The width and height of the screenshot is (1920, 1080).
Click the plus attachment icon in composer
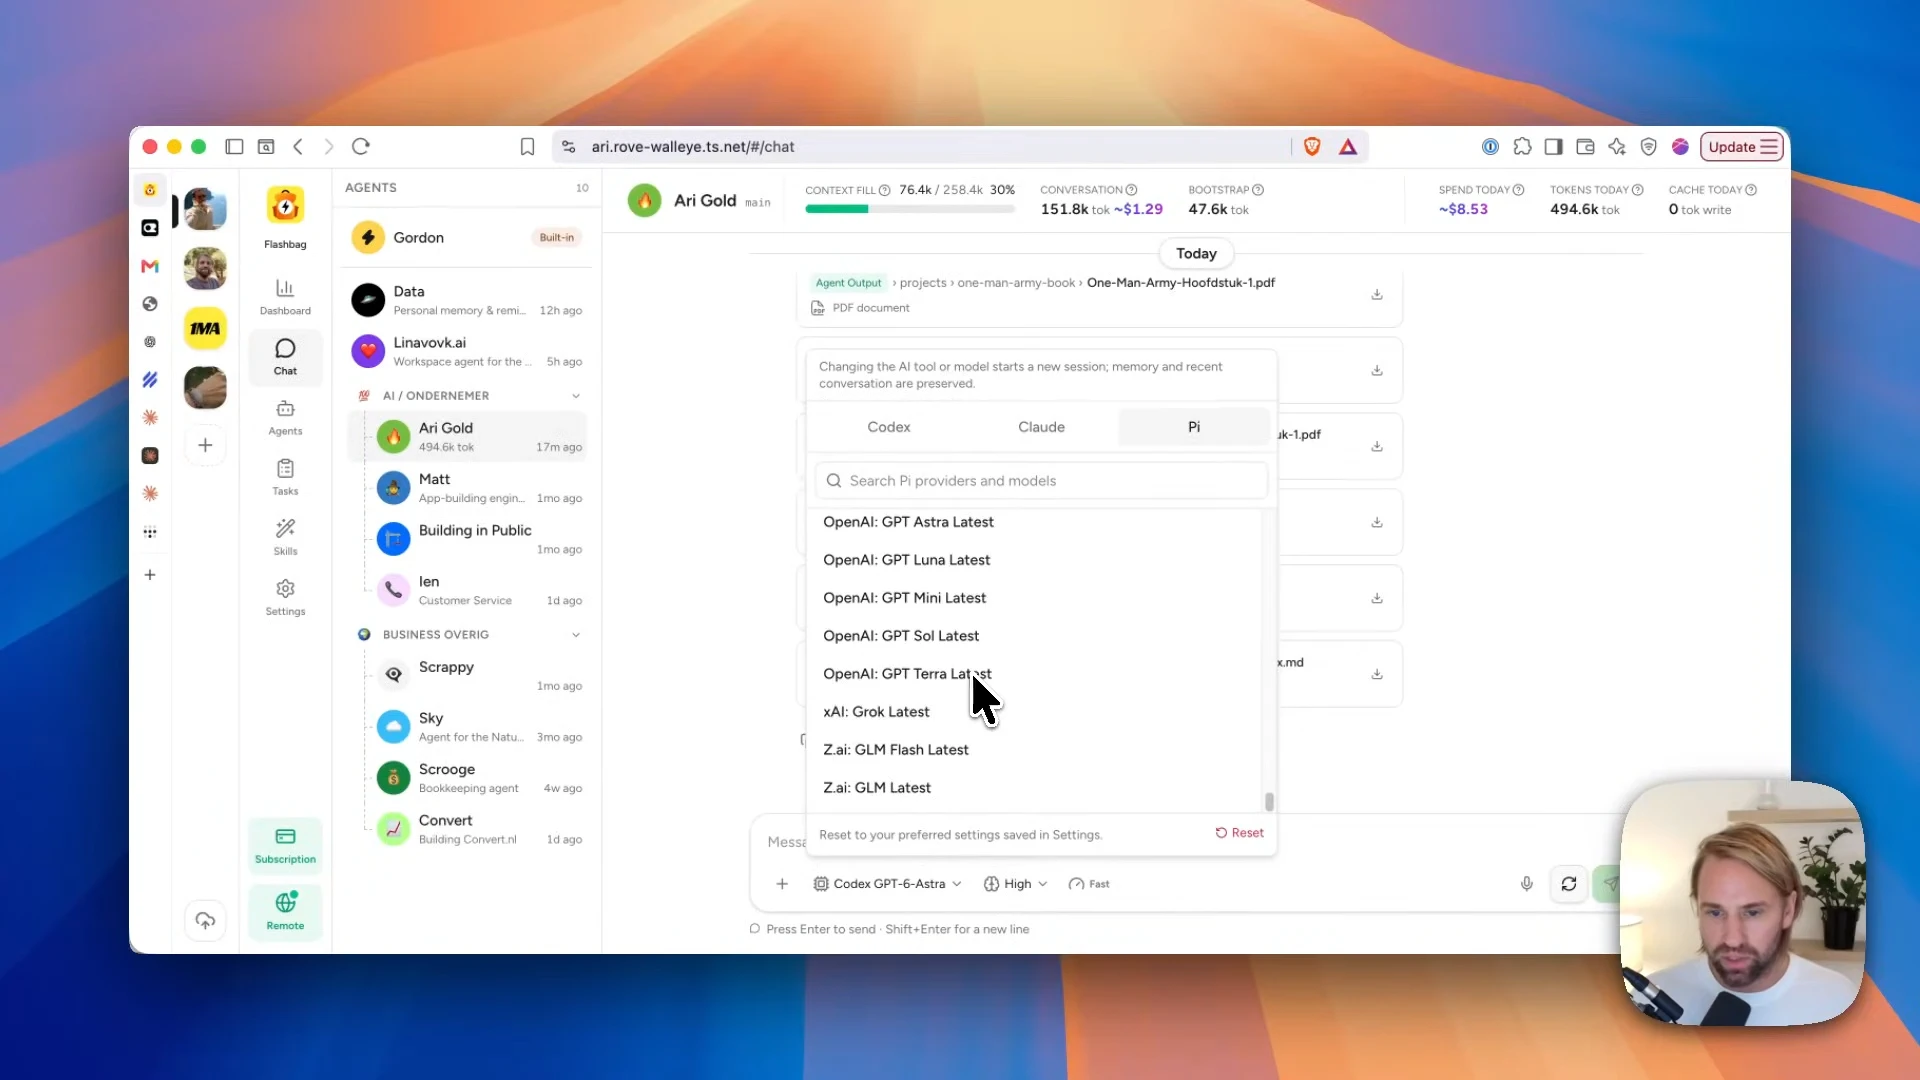click(782, 884)
